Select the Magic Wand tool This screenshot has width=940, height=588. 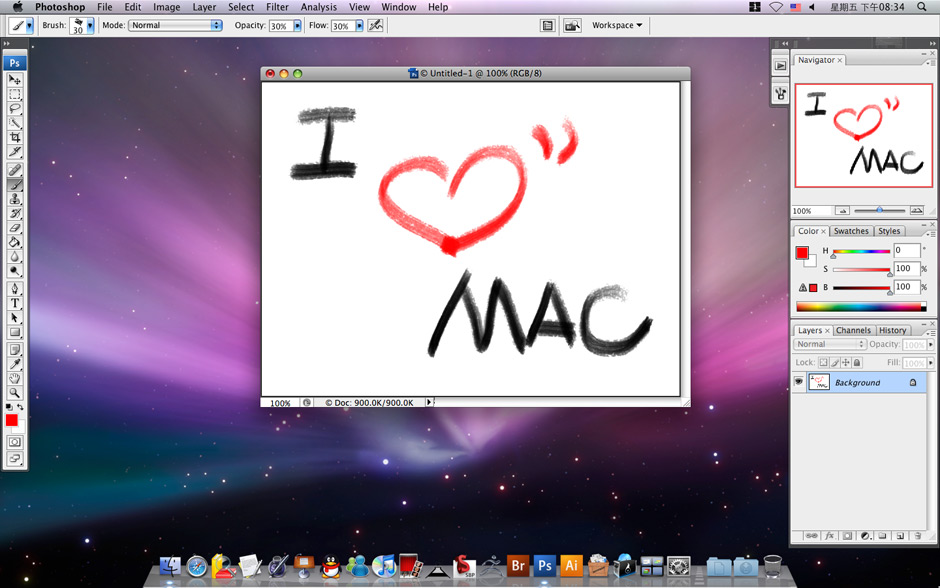click(x=14, y=123)
